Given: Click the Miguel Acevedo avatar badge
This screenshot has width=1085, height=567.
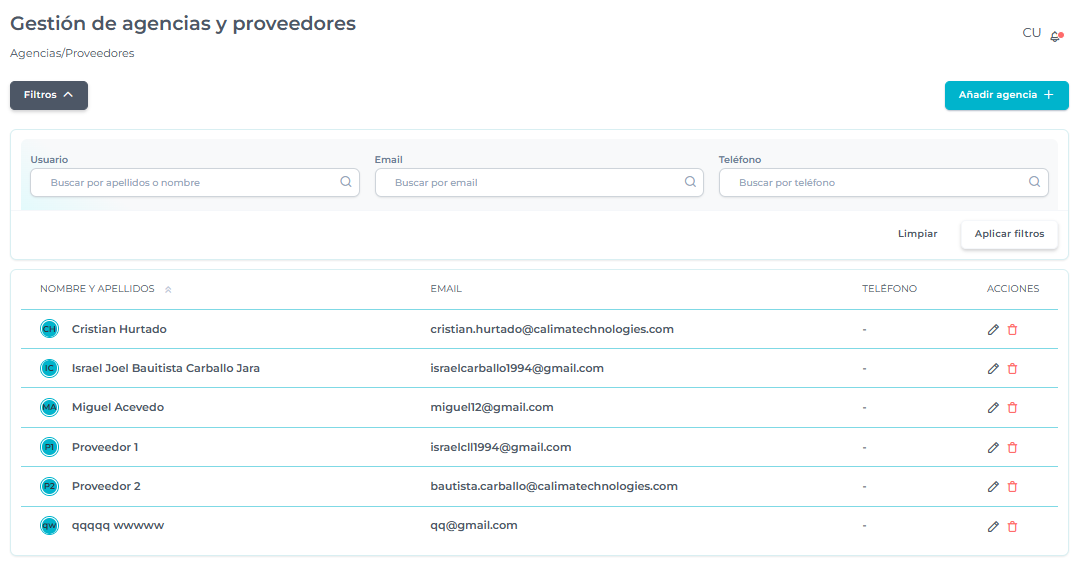Looking at the screenshot, I should (x=50, y=407).
